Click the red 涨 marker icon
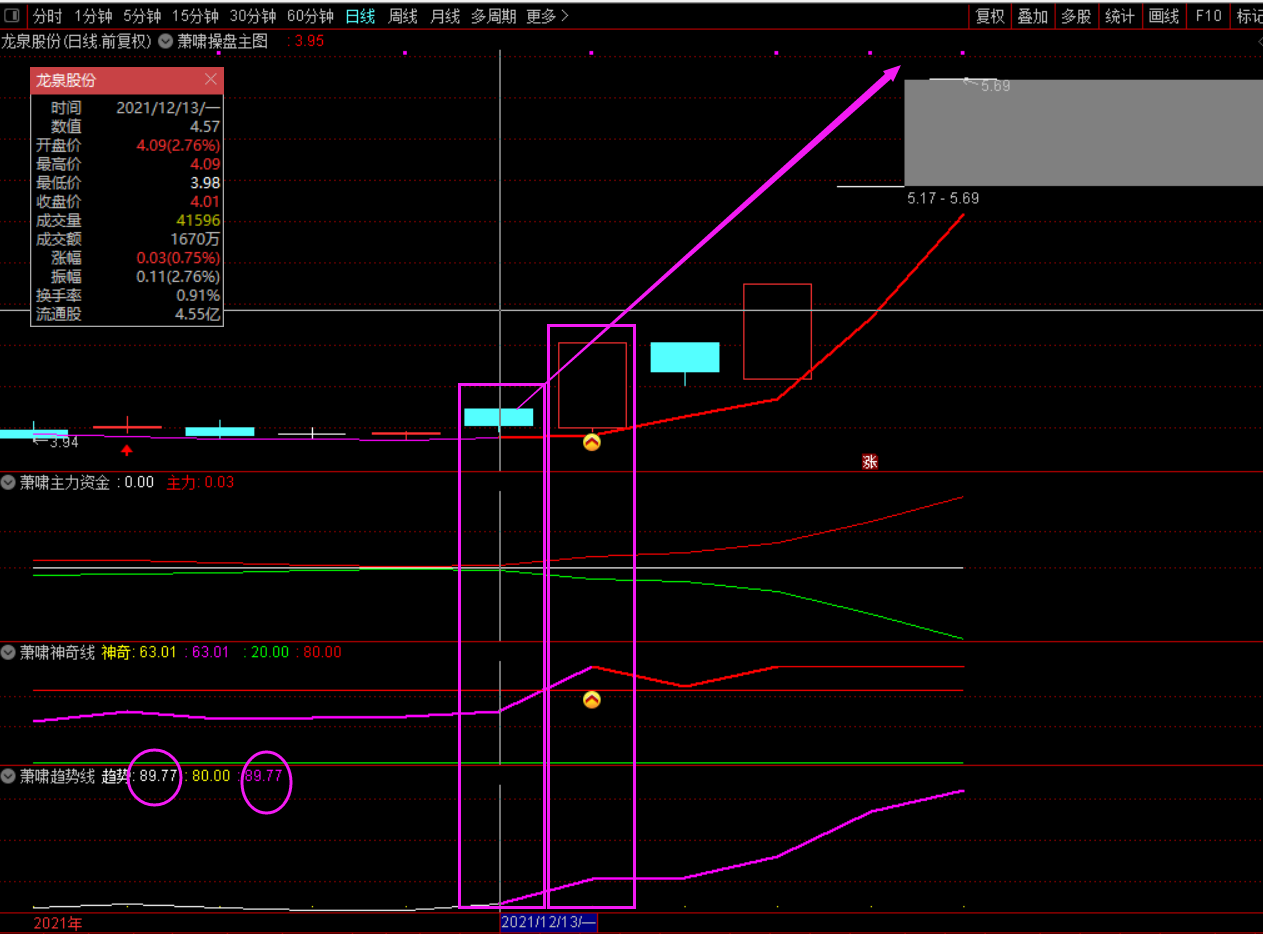Image resolution: width=1263 pixels, height=934 pixels. point(870,462)
